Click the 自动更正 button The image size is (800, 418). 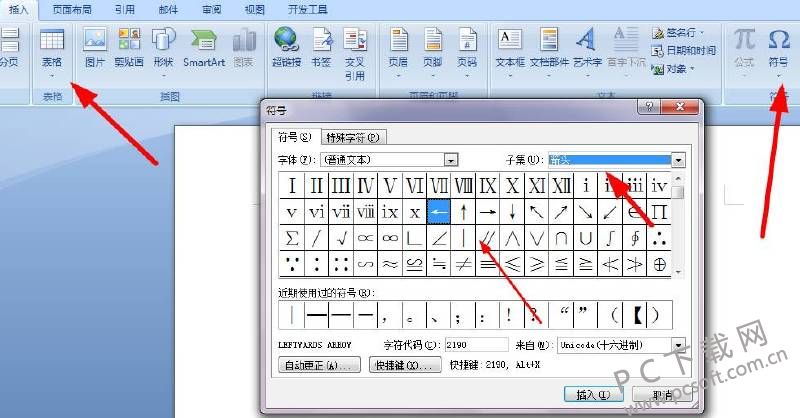tap(319, 366)
